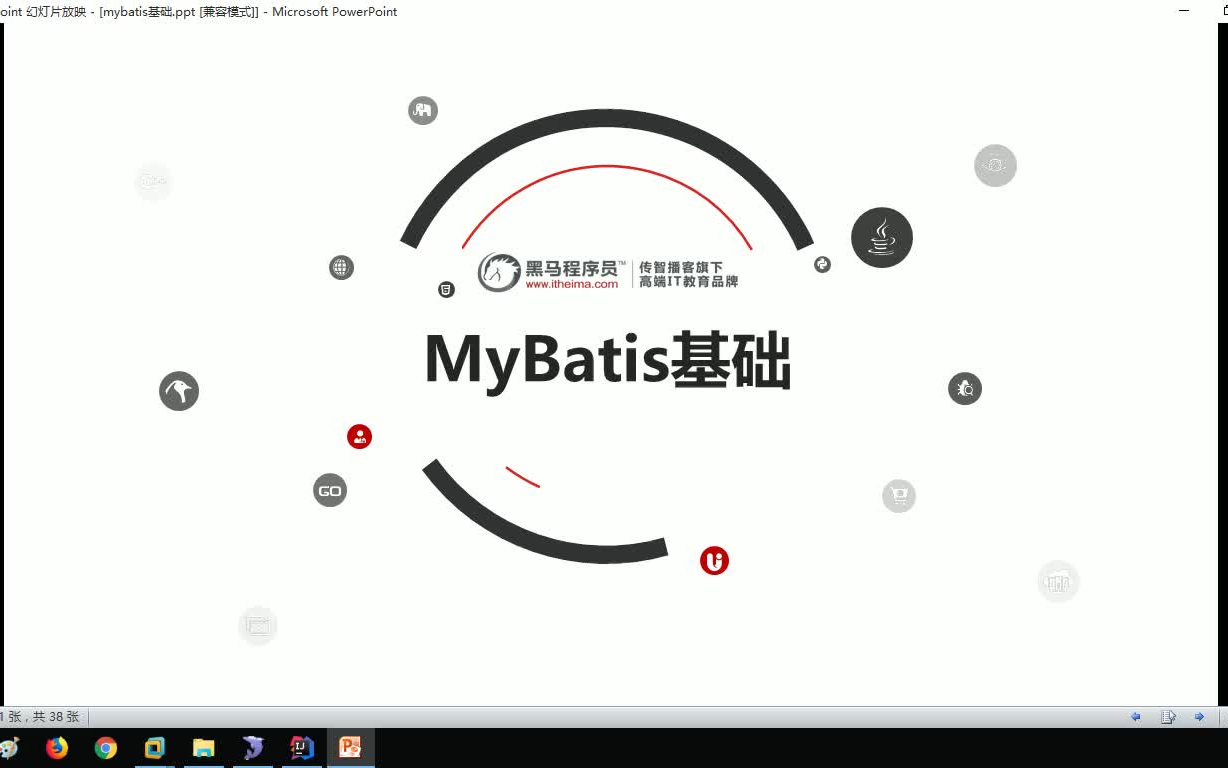The width and height of the screenshot is (1228, 768).
Task: Click the bug icon on the right side
Action: (x=964, y=388)
